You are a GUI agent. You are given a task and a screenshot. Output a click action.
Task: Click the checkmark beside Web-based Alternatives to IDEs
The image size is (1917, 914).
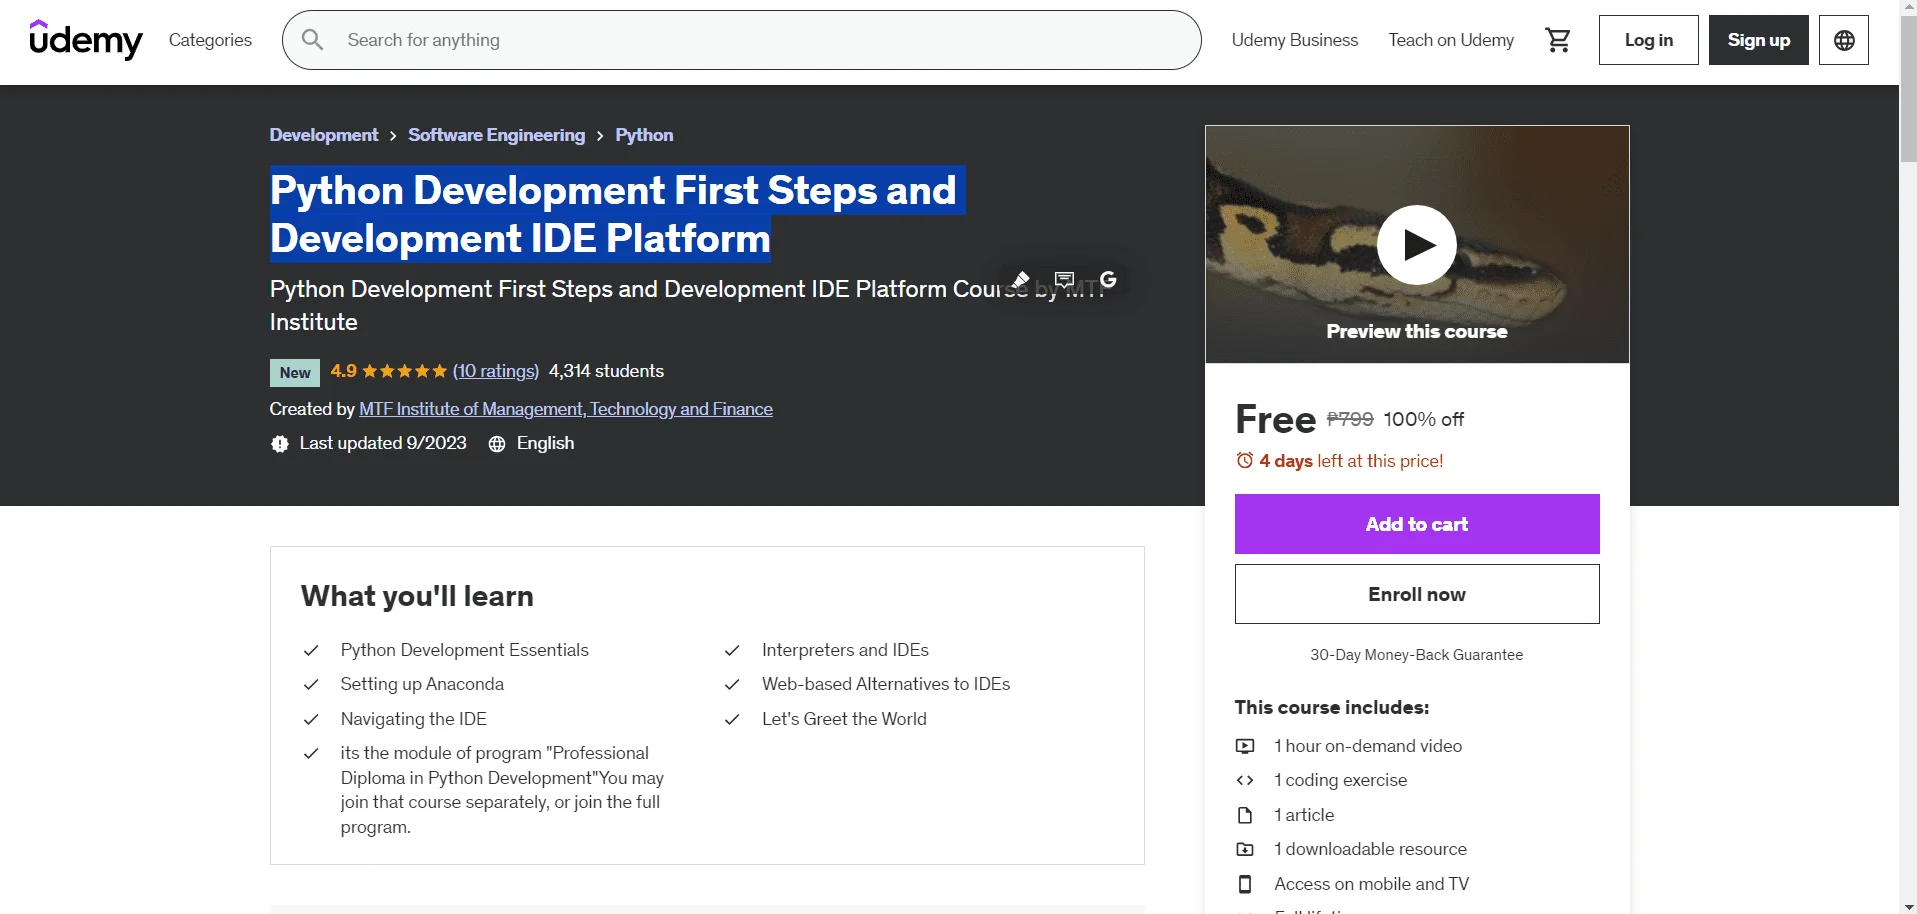pyautogui.click(x=732, y=684)
